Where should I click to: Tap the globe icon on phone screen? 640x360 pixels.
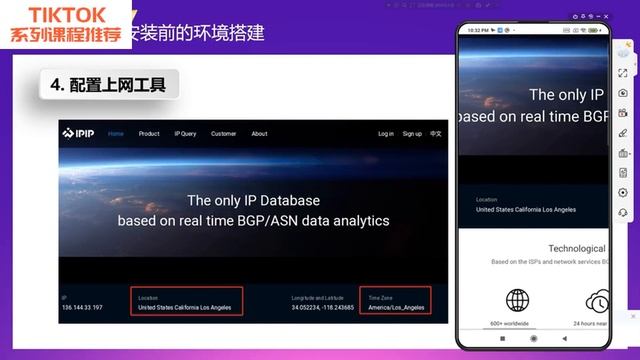[x=517, y=300]
